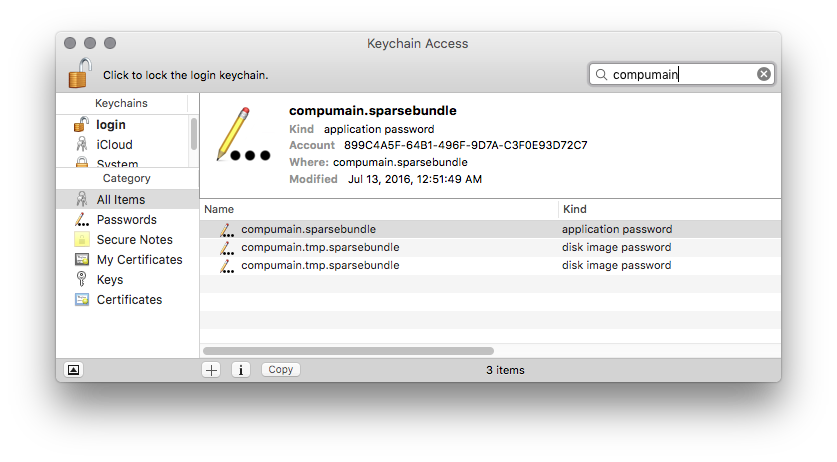The height and width of the screenshot is (462, 837).
Task: Click first disk image password kind cell
Action: coord(616,247)
